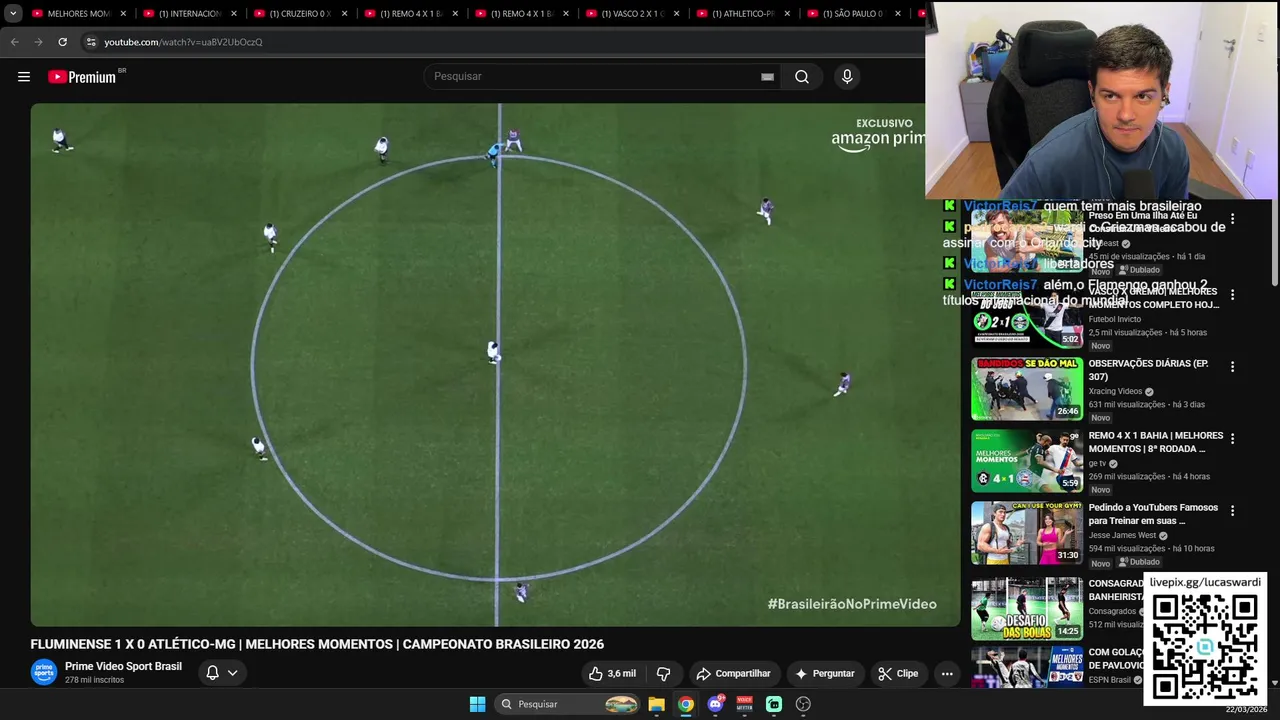Open options menu for REMO 4 X 1 BAHIA video
Viewport: 1280px width, 720px height.
coord(1232,439)
